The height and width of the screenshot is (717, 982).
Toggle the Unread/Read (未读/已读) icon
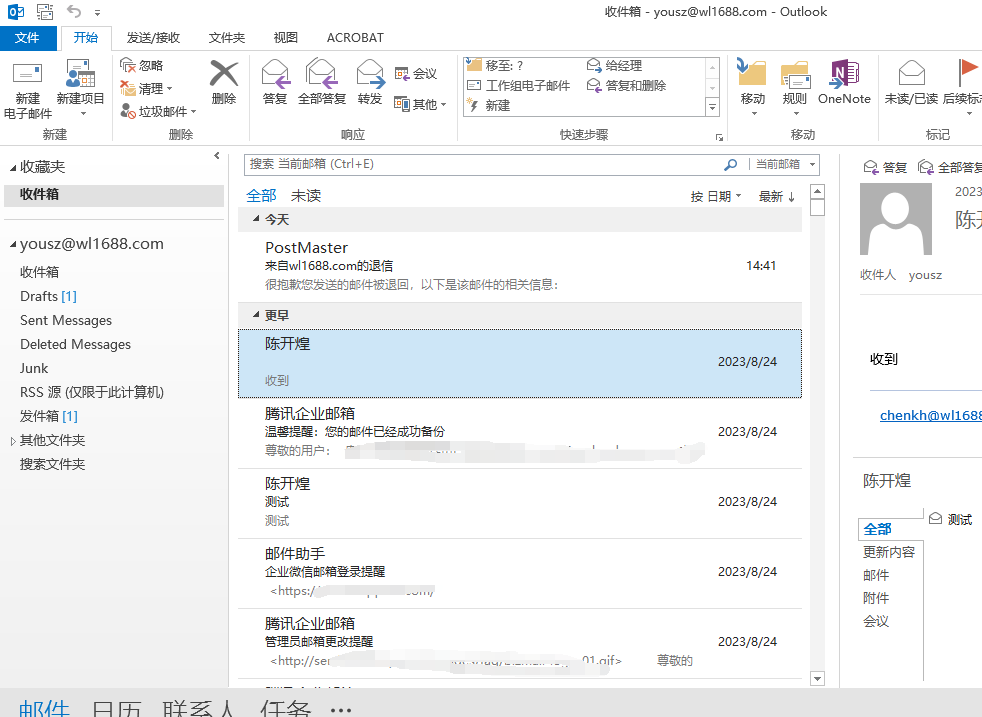click(911, 73)
